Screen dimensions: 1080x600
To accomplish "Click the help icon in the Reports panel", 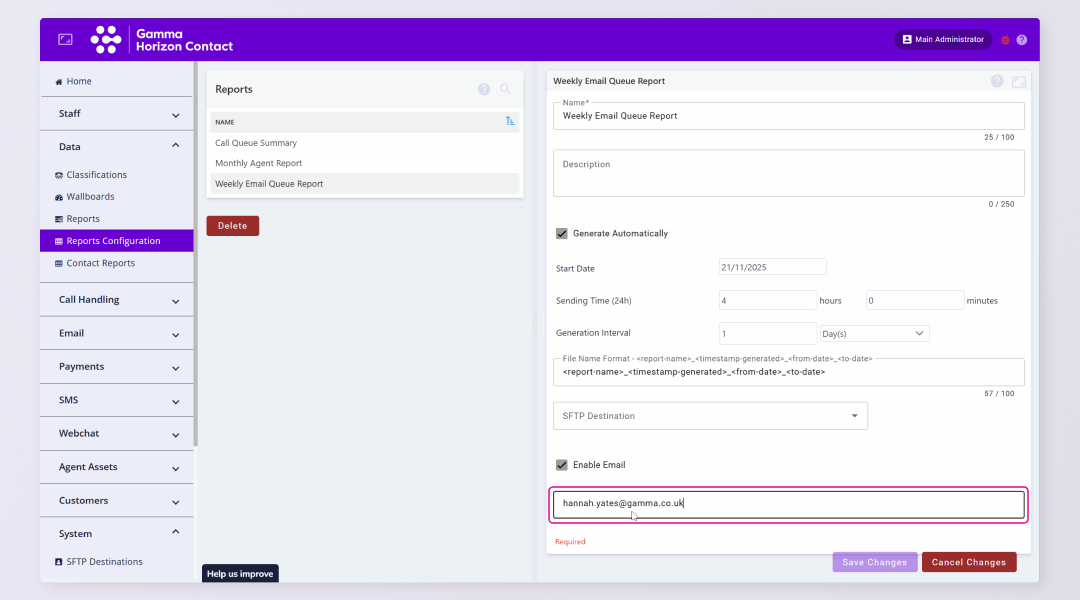I will pos(484,89).
